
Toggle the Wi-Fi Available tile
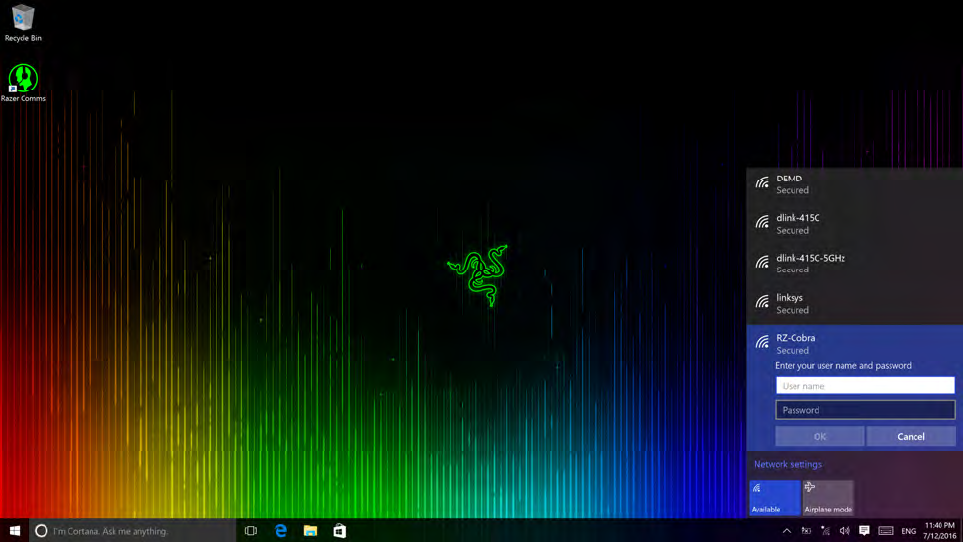tap(774, 497)
